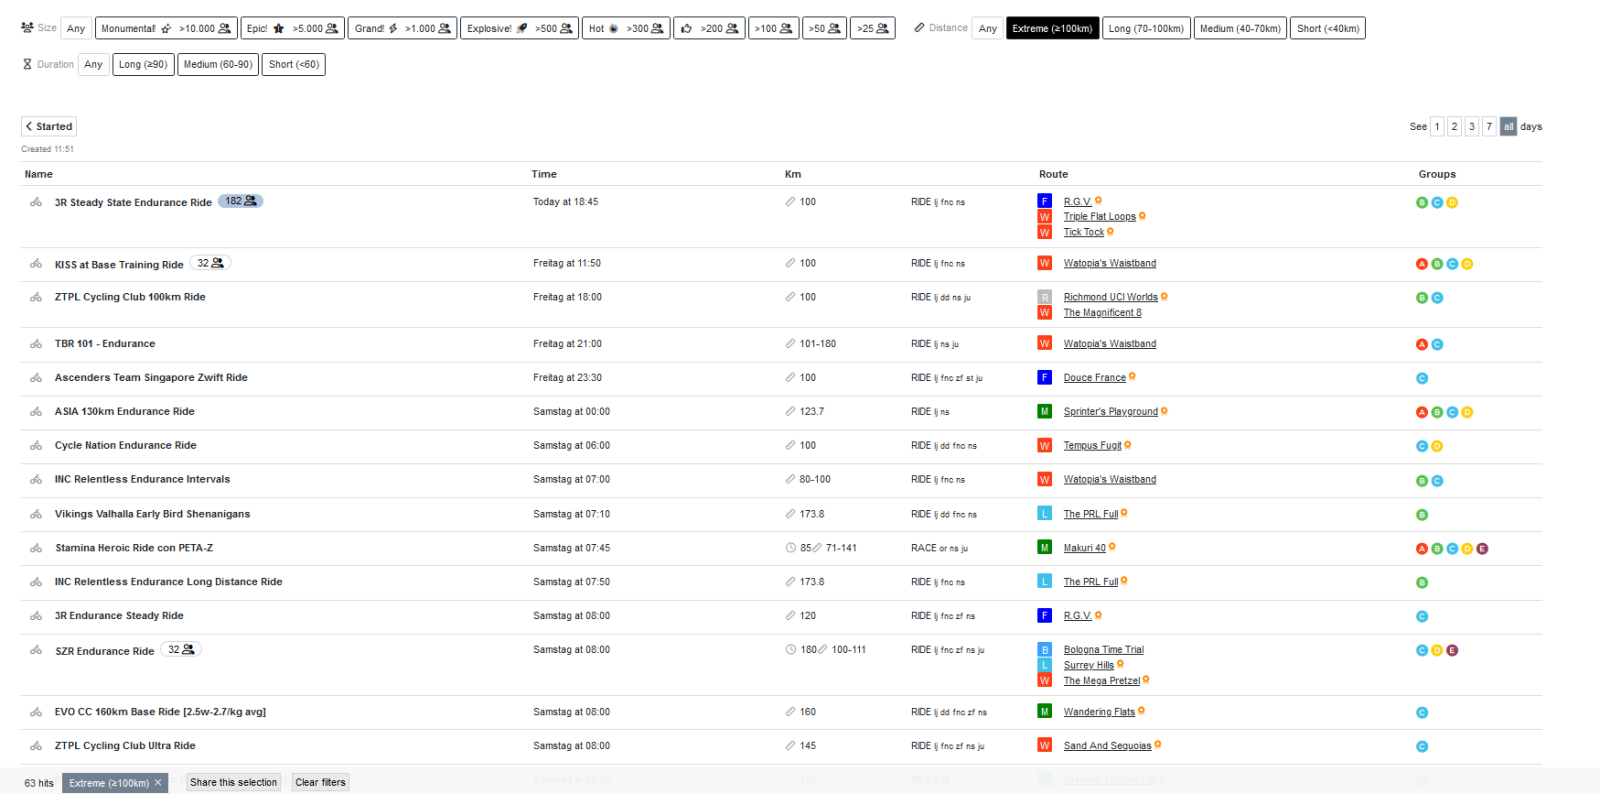Enable the Medium (40-70km) distance filter
Viewport: 1600px width, 794px height.
[1239, 28]
